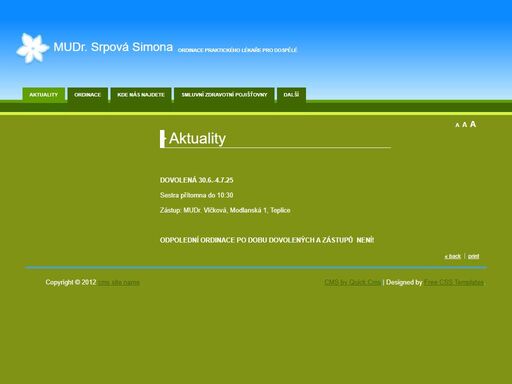Click the Odpolední ordinace notice text
This screenshot has width=512, height=384.
pos(267,240)
